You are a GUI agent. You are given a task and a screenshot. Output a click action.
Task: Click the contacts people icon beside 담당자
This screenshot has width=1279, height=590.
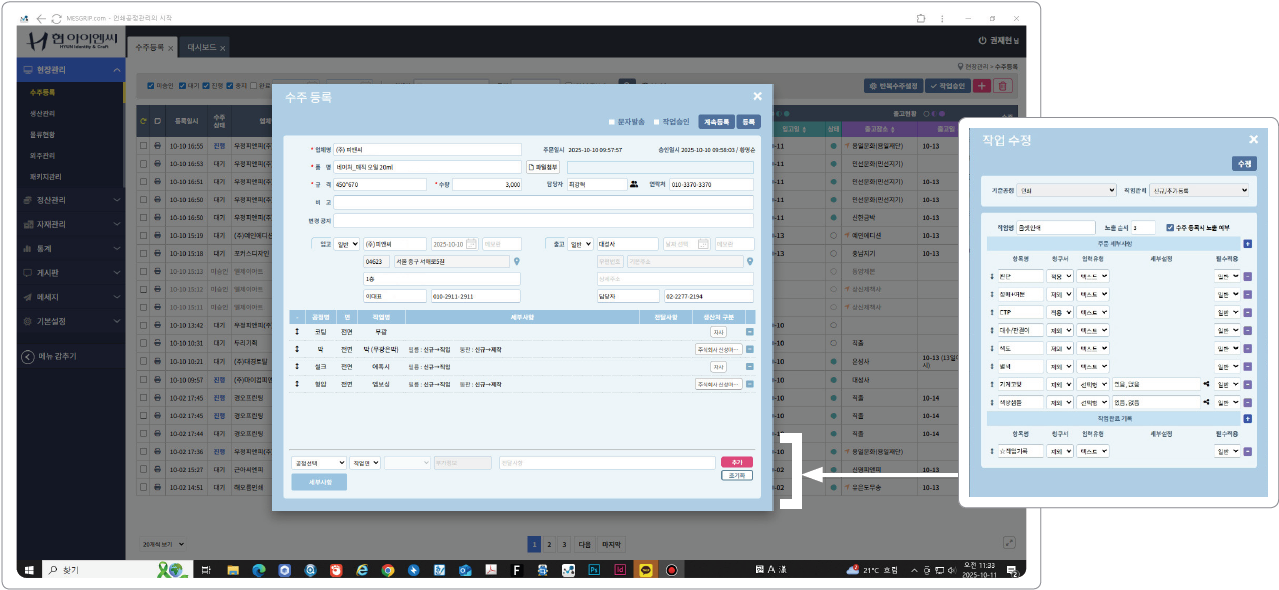[633, 184]
